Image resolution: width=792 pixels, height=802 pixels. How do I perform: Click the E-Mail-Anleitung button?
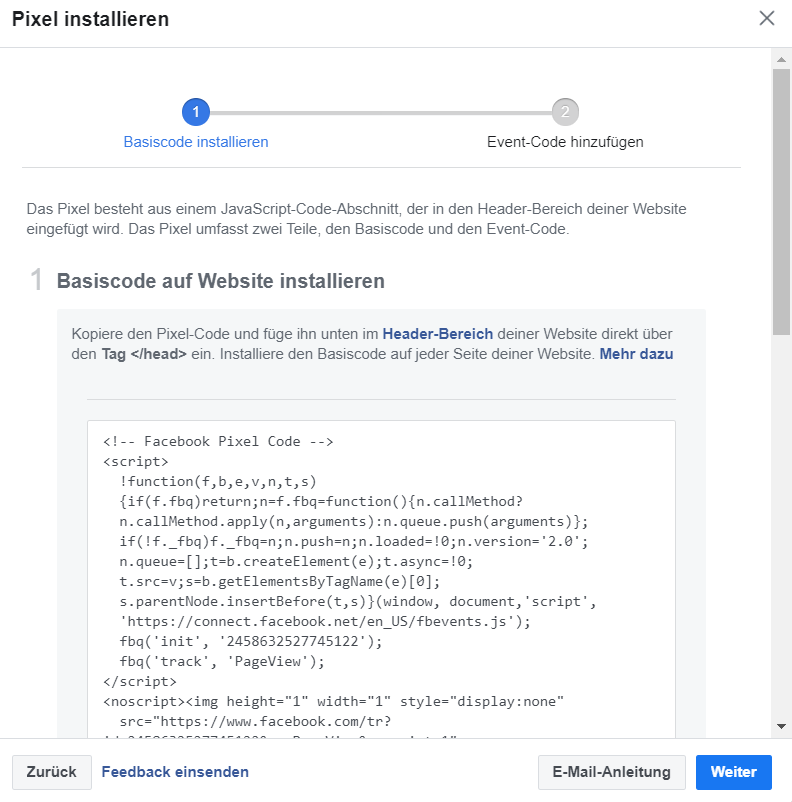pos(611,772)
